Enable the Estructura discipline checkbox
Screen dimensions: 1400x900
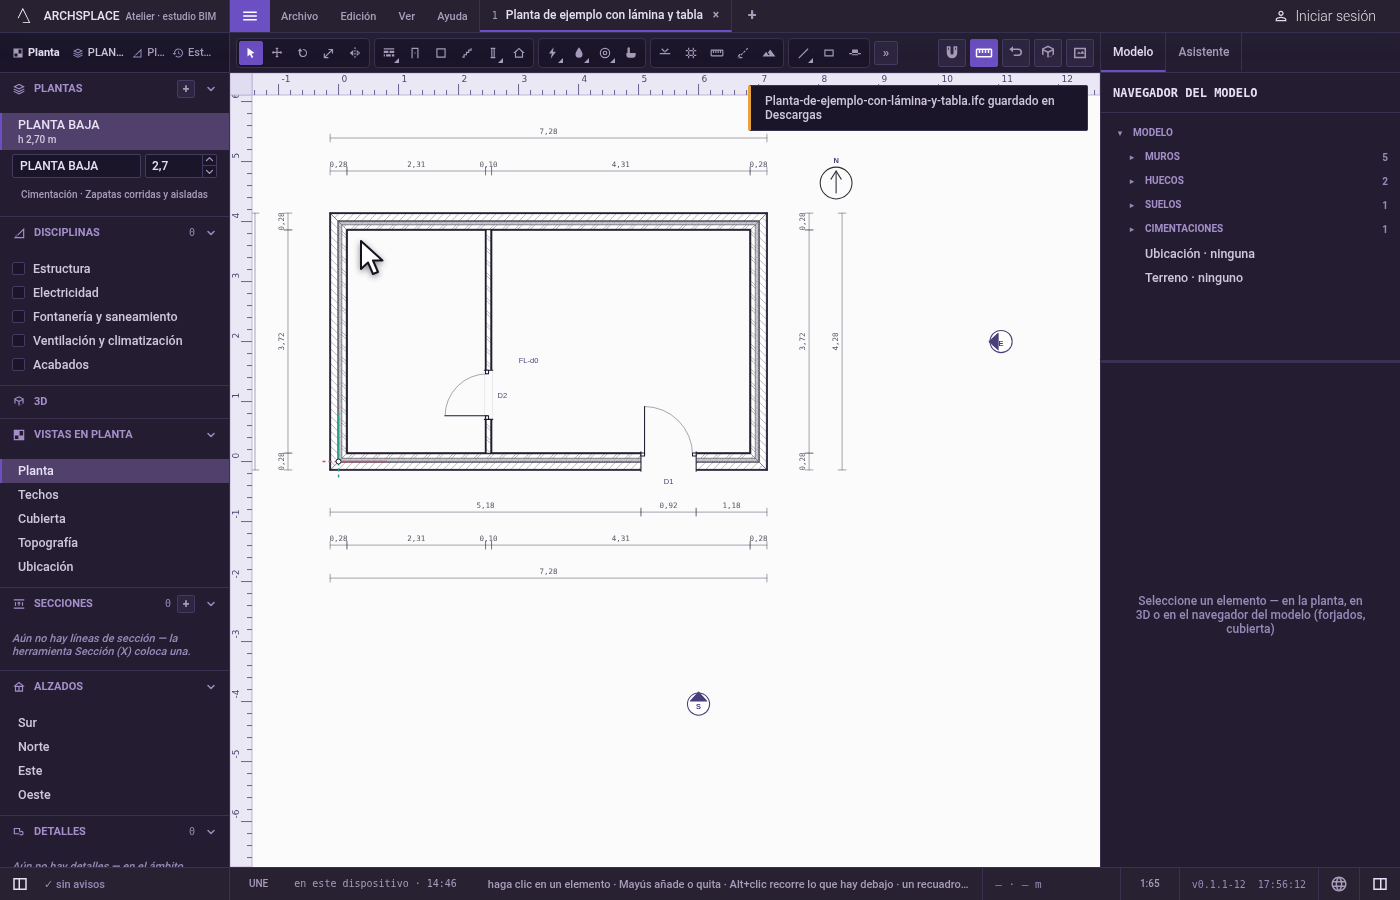pos(19,269)
